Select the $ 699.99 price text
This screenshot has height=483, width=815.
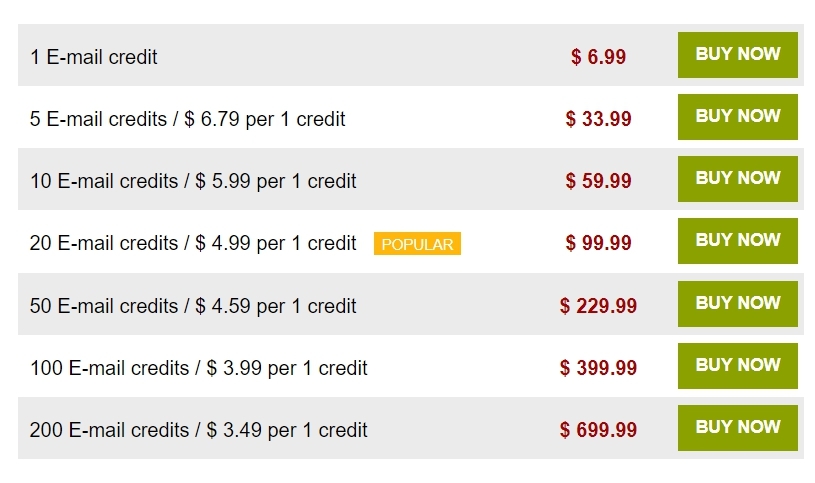[598, 430]
